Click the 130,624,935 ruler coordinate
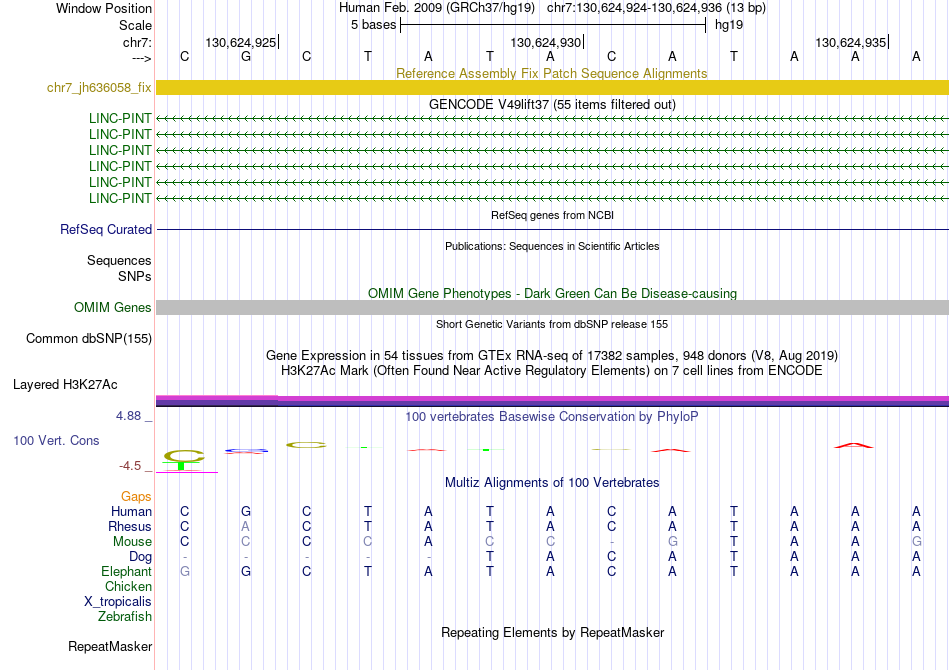The width and height of the screenshot is (950, 670). [x=850, y=42]
